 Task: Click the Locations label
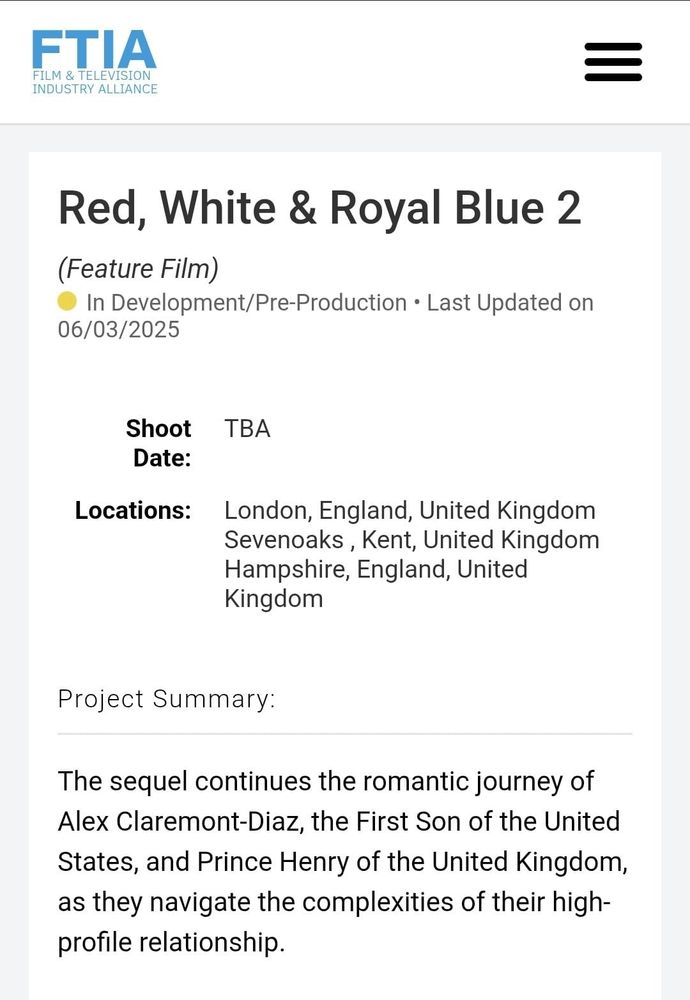(x=133, y=510)
